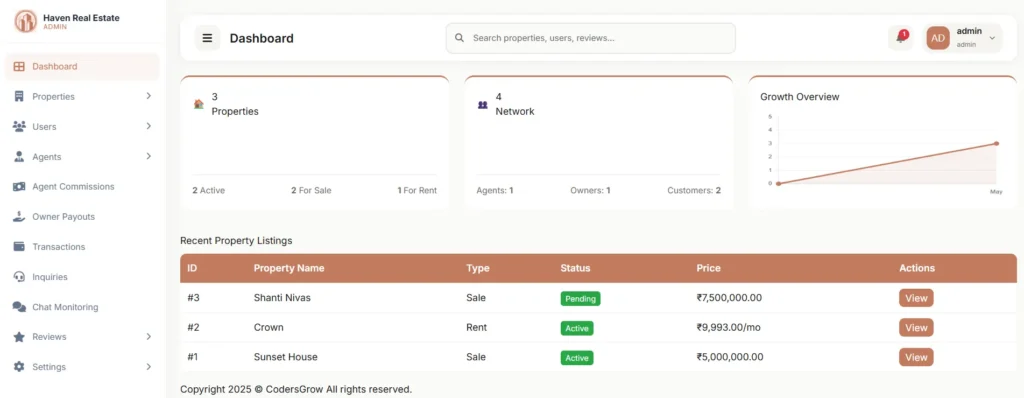Viewport: 1024px width, 398px height.
Task: Select property name Shanti Nivas
Action: click(x=282, y=298)
